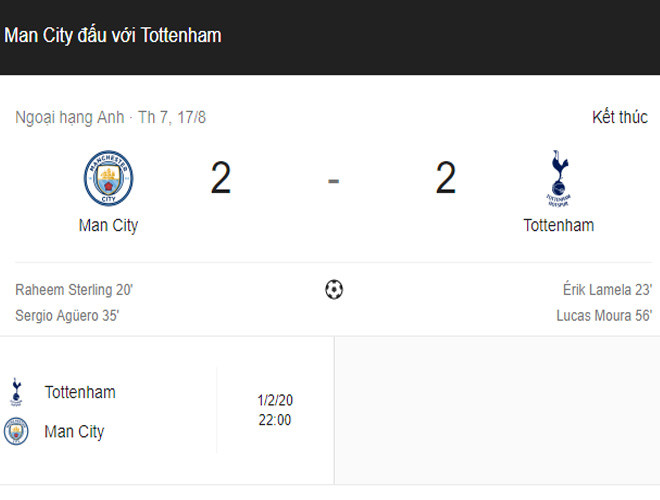Image resolution: width=660 pixels, height=500 pixels.
Task: Select goal scorer Lucas Moura 56'
Action: (604, 316)
